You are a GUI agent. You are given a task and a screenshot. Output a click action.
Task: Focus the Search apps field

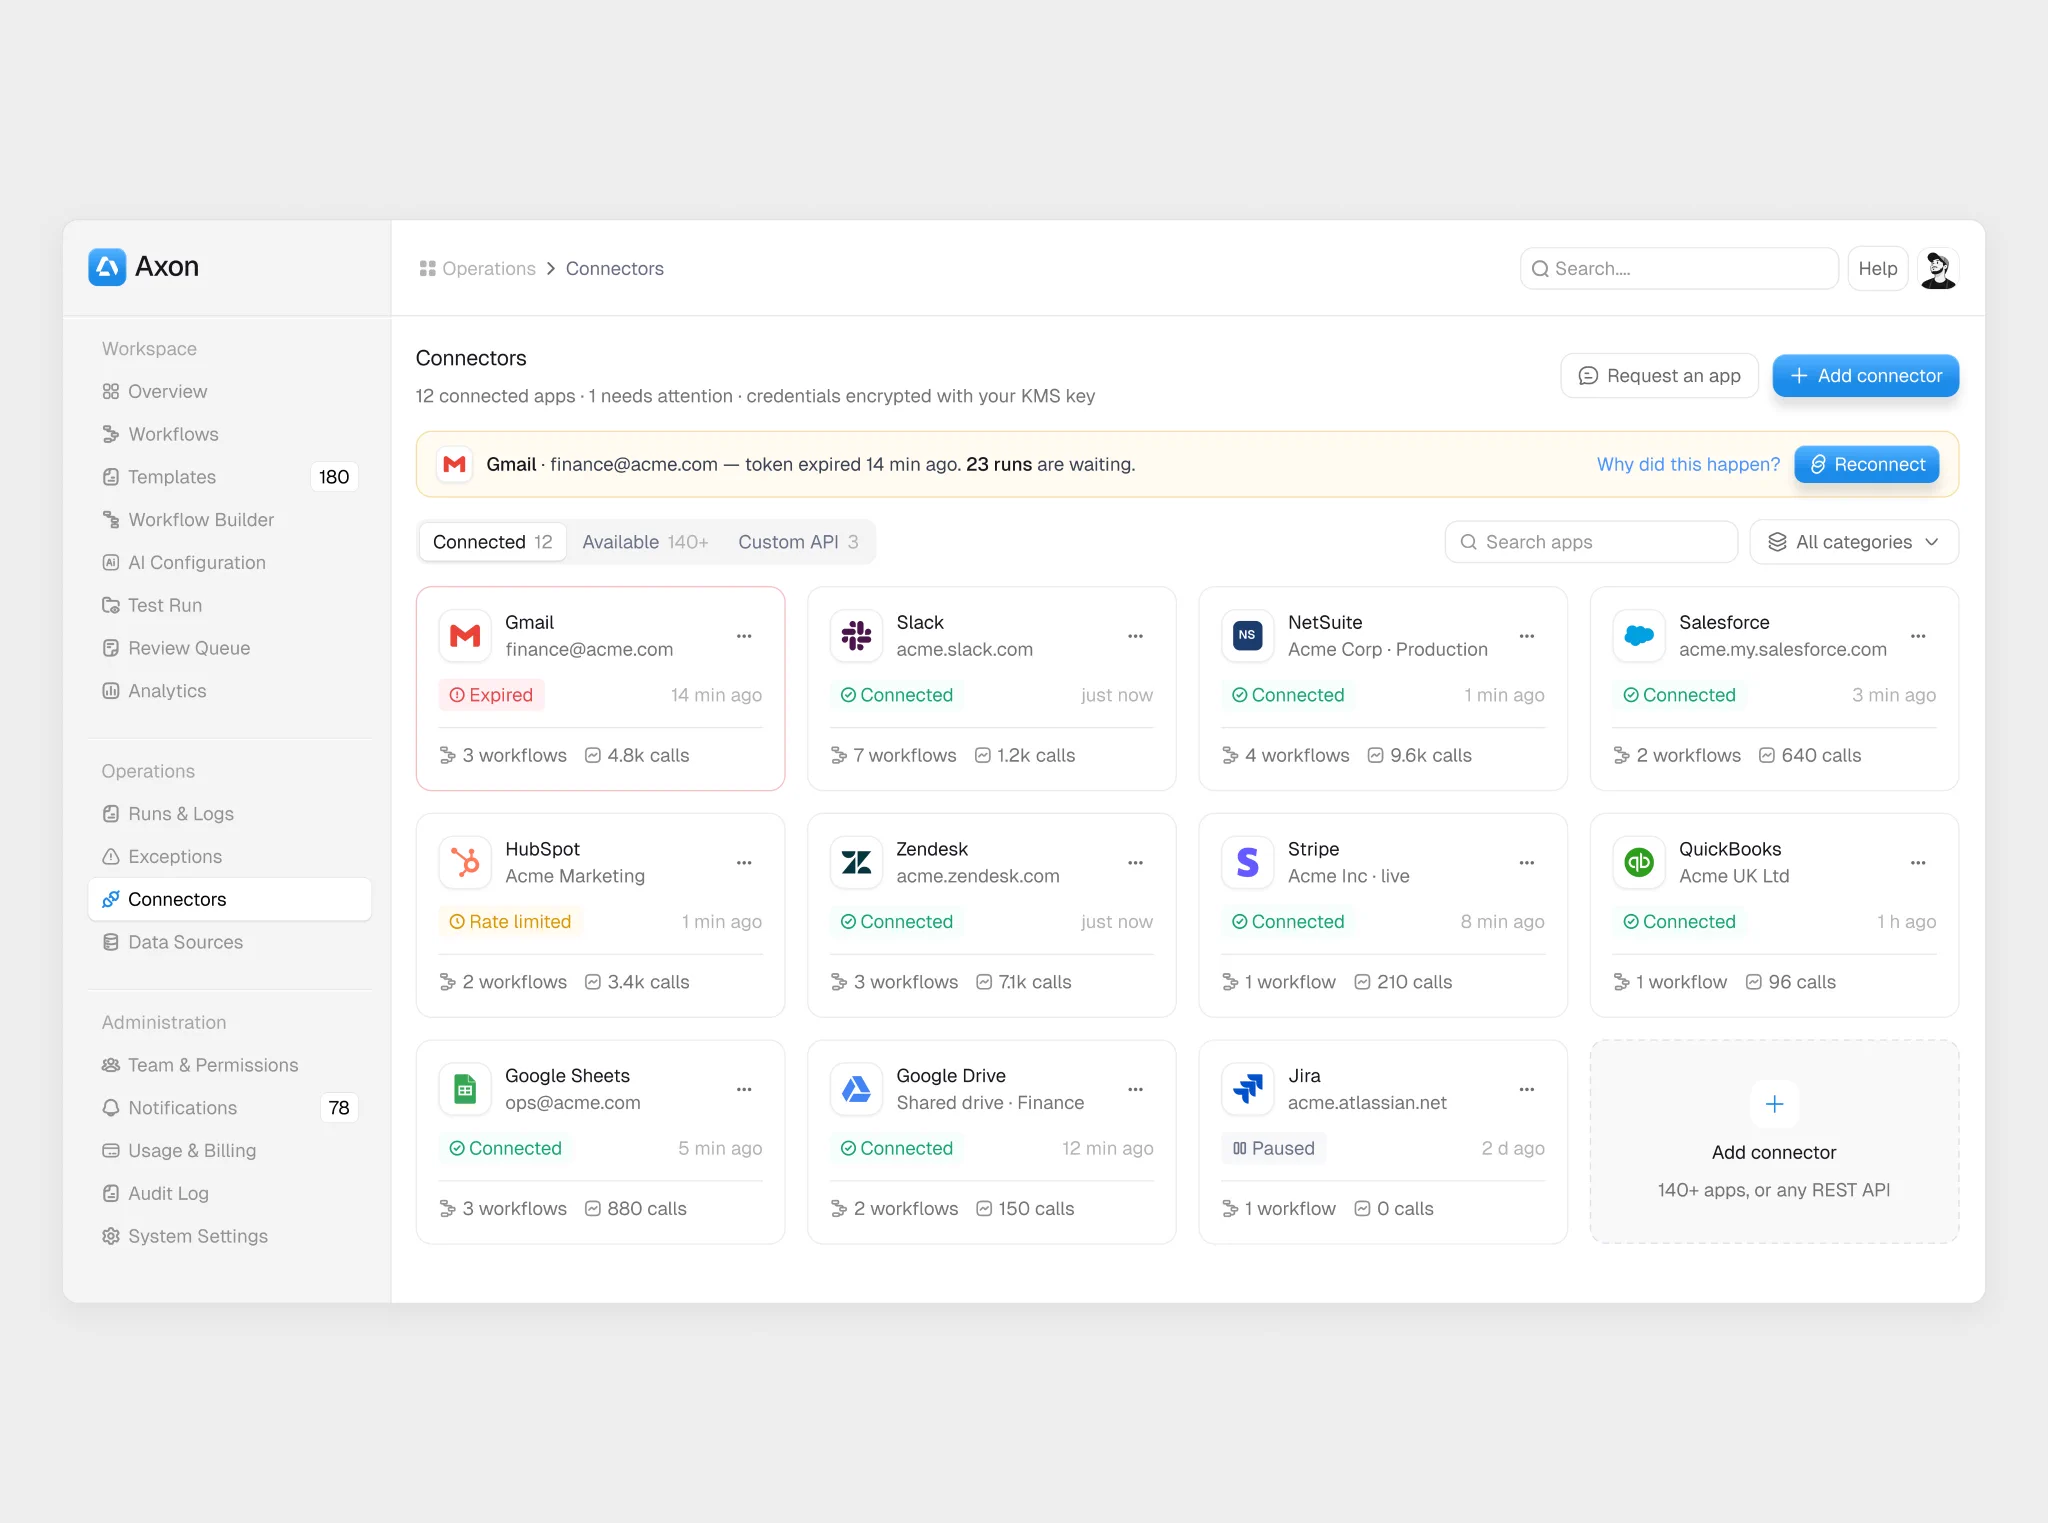click(1591, 542)
